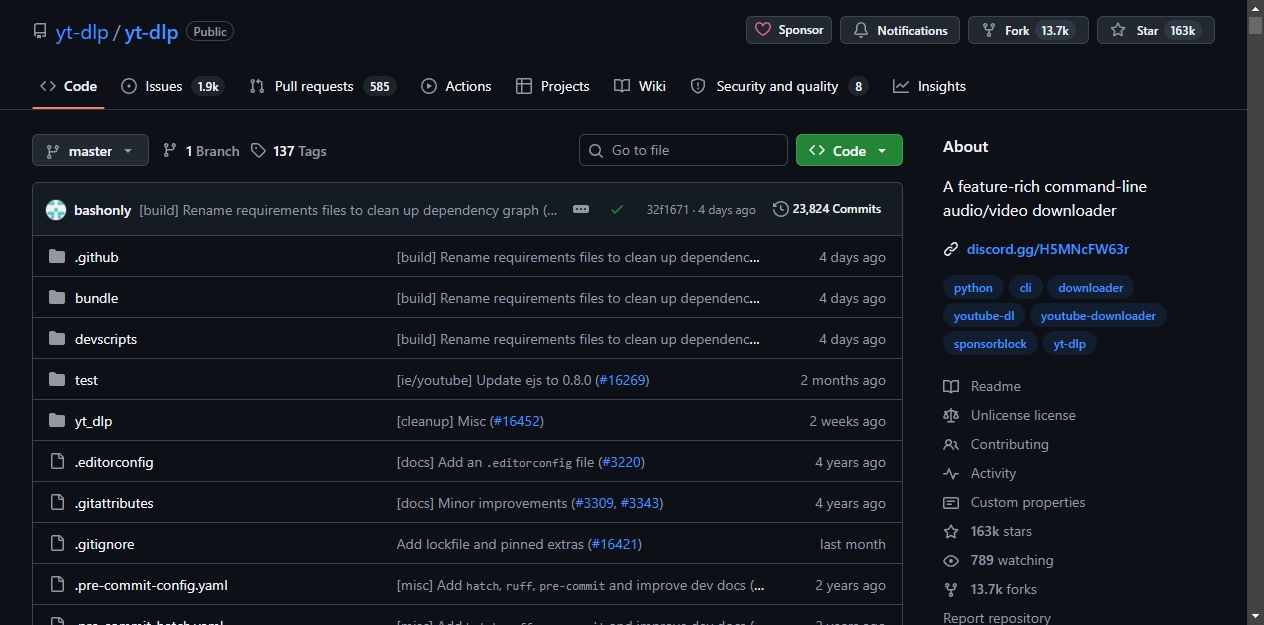Open the Pull requests tab
This screenshot has width=1264, height=625.
[x=322, y=86]
